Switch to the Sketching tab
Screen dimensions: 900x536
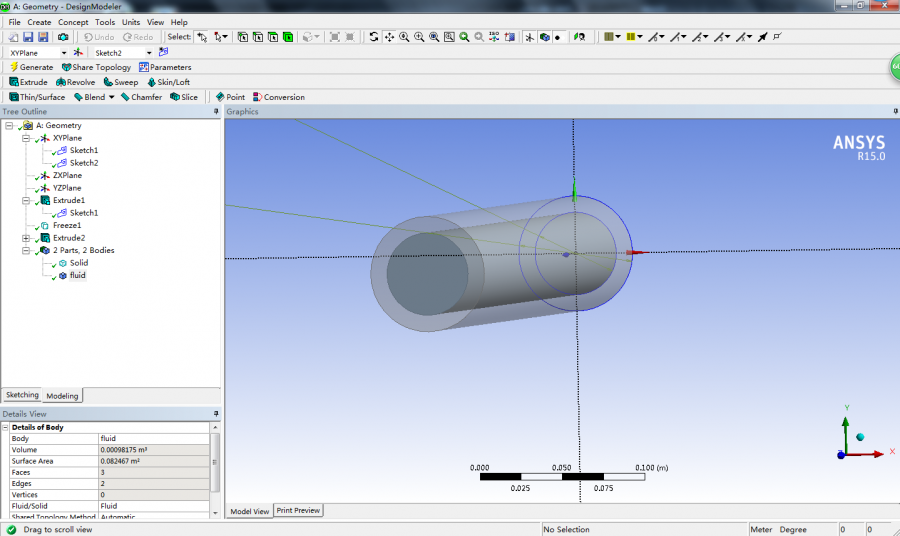tap(22, 395)
